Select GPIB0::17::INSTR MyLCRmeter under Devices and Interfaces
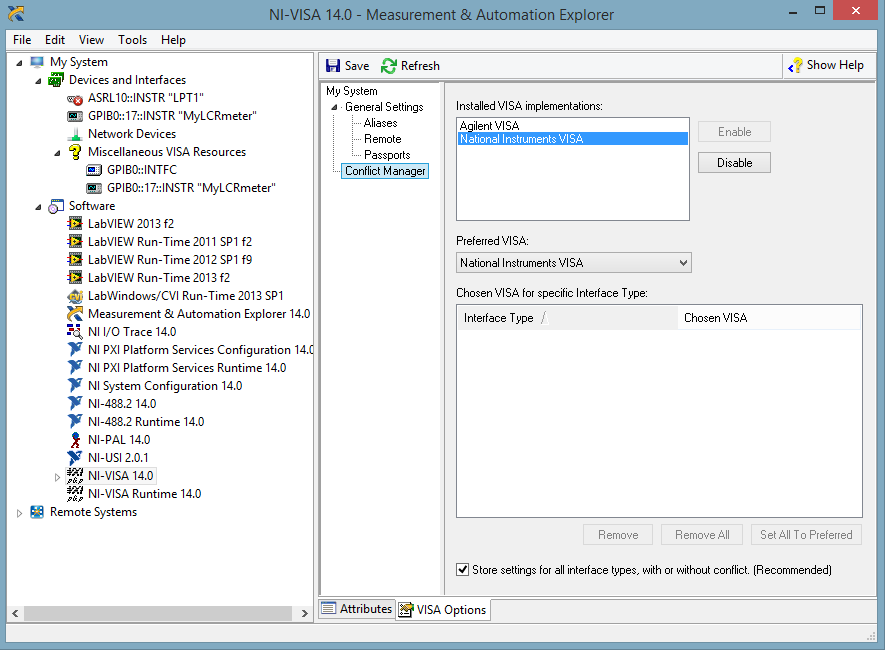This screenshot has height=650, width=885. coord(172,116)
